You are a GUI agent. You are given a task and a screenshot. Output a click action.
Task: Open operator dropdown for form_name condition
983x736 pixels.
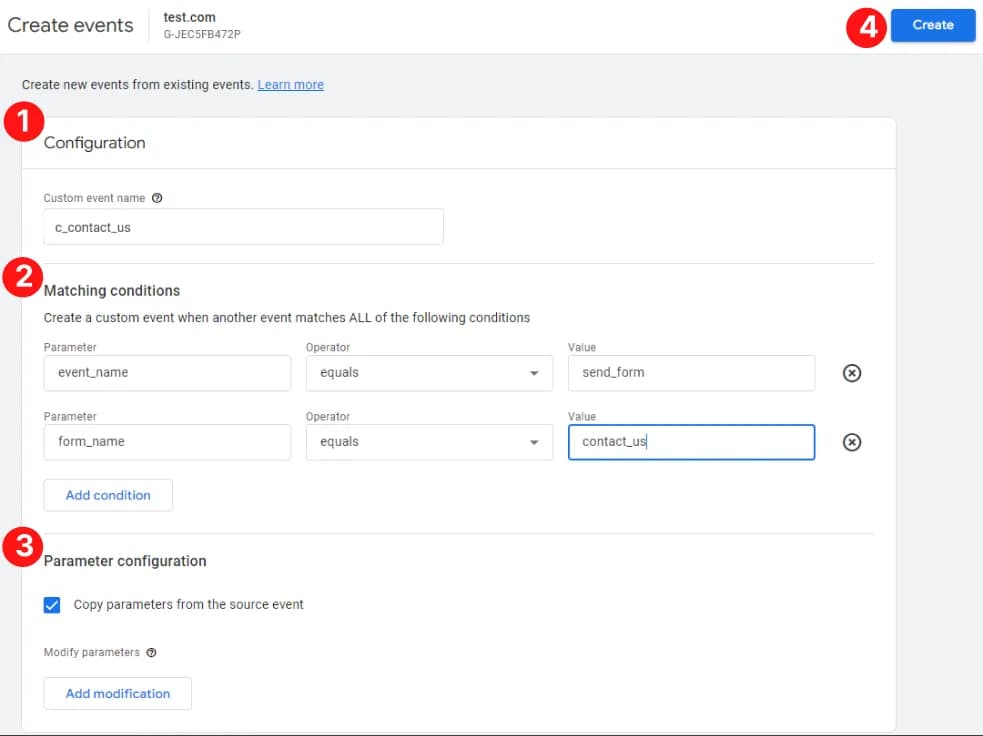tap(429, 442)
